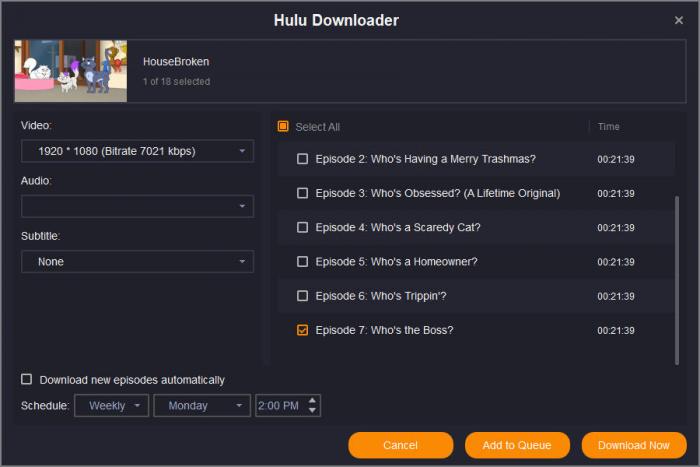This screenshot has width=700, height=467.
Task: Click Episode 7 duration 00:21:39
Action: [616, 331]
